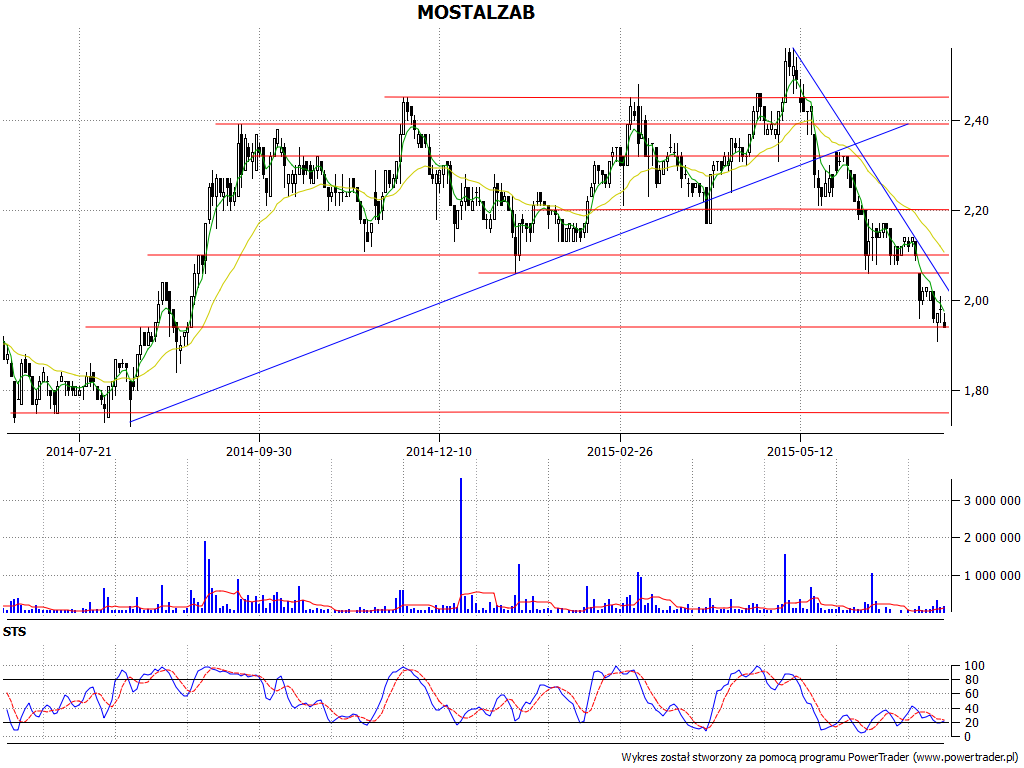Click the 2,00 price axis label
This screenshot has width=1024, height=768.
(976, 300)
